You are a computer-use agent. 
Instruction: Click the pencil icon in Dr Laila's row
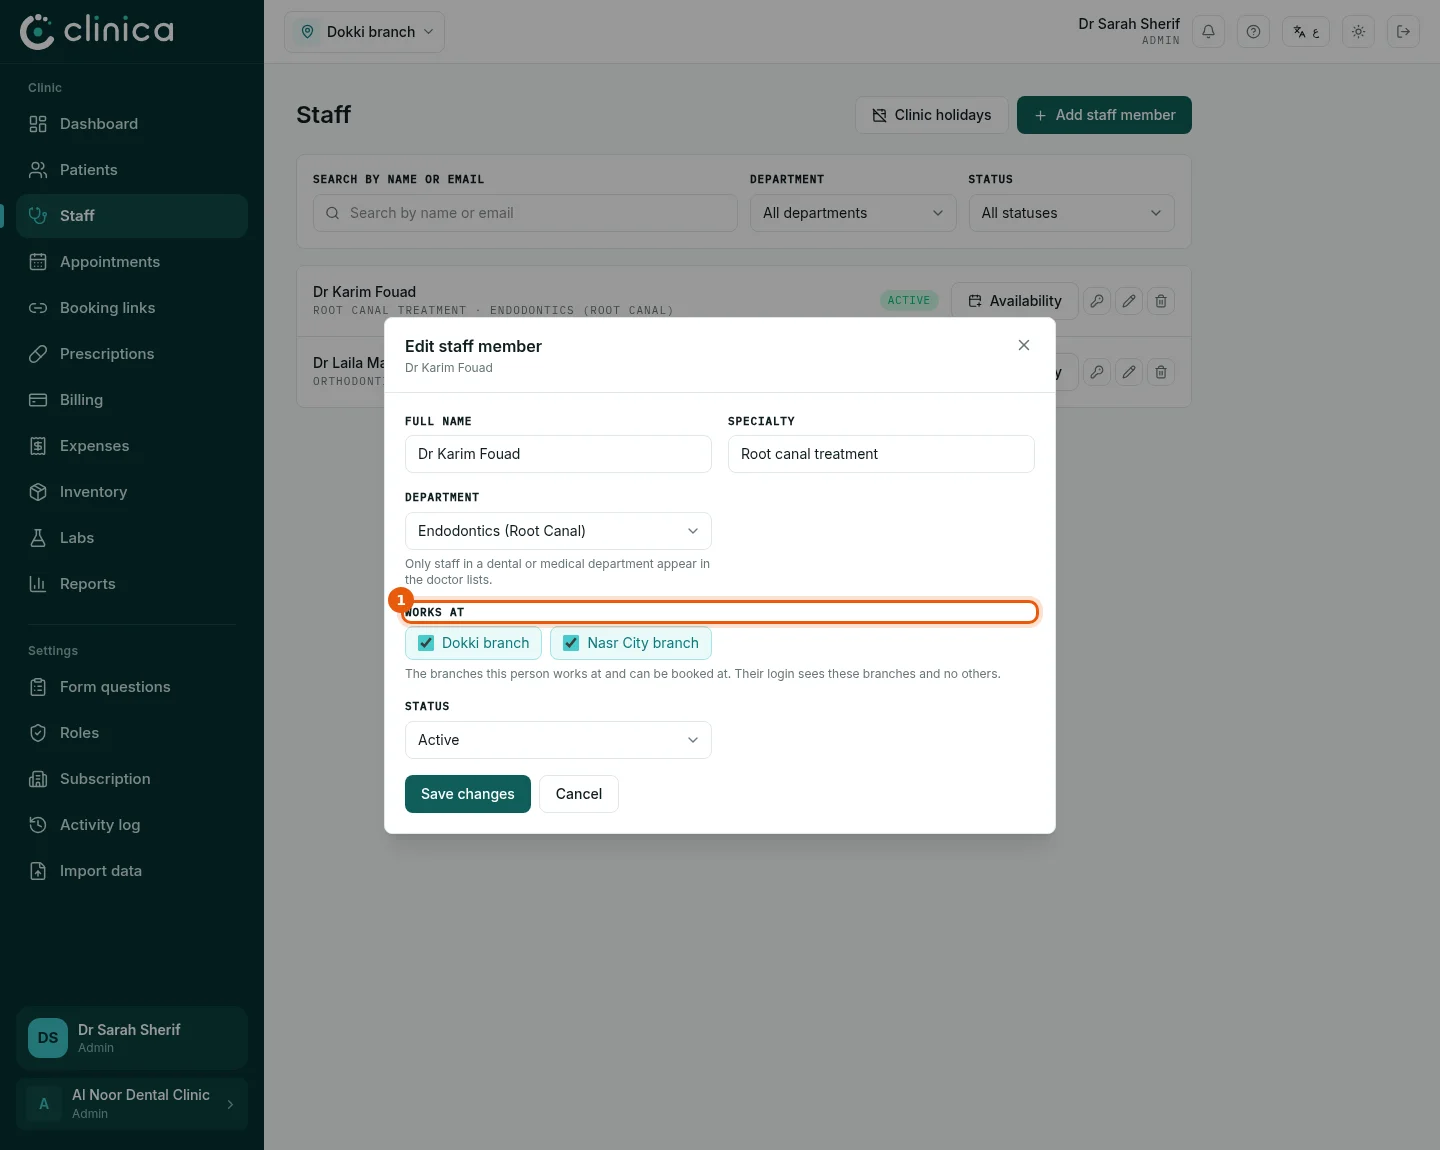coord(1129,372)
